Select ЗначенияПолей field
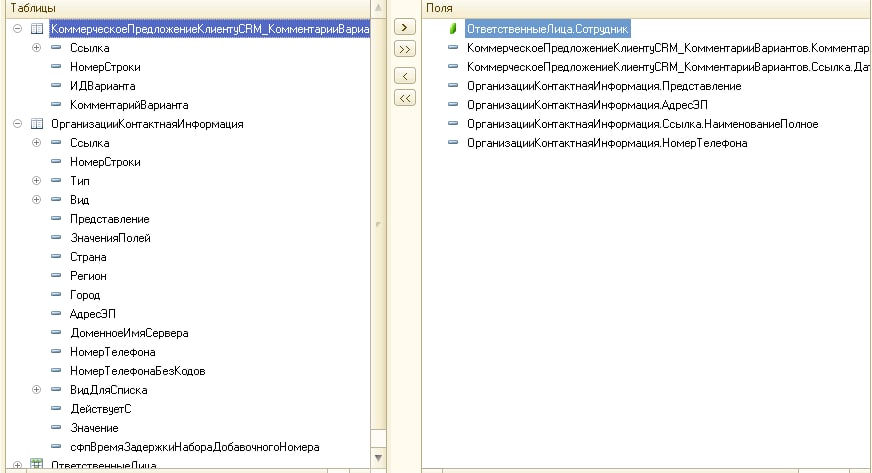The image size is (872, 473). click(110, 238)
